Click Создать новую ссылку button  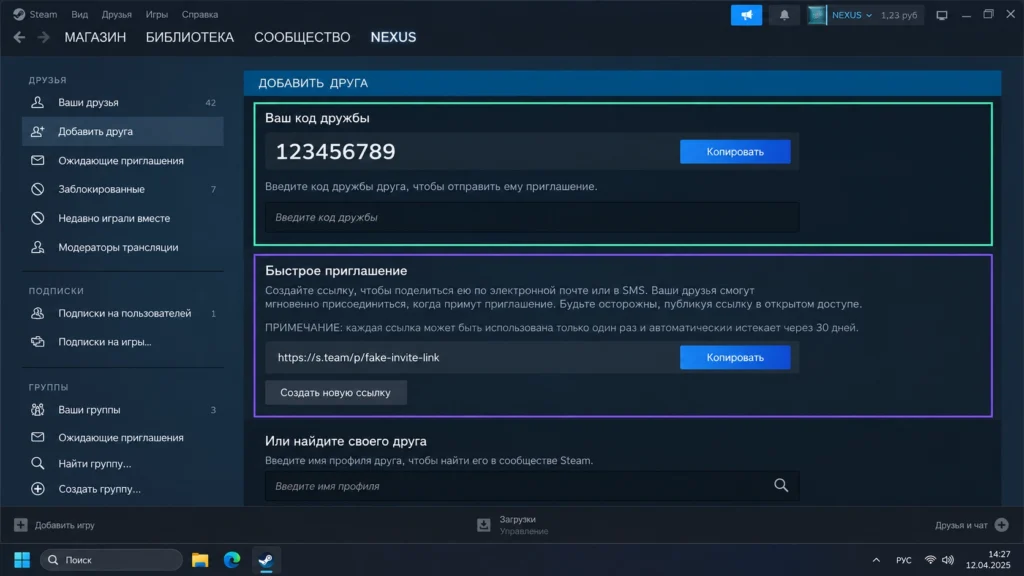click(336, 392)
